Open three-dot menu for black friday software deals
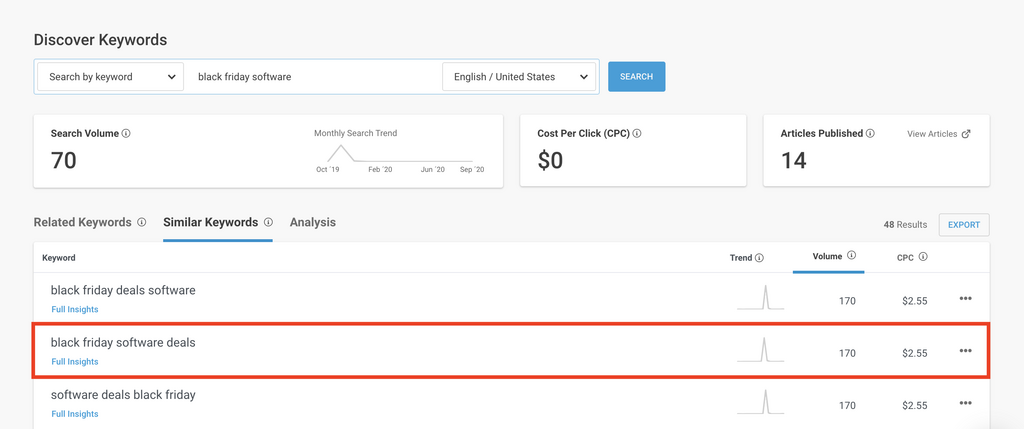 point(965,351)
